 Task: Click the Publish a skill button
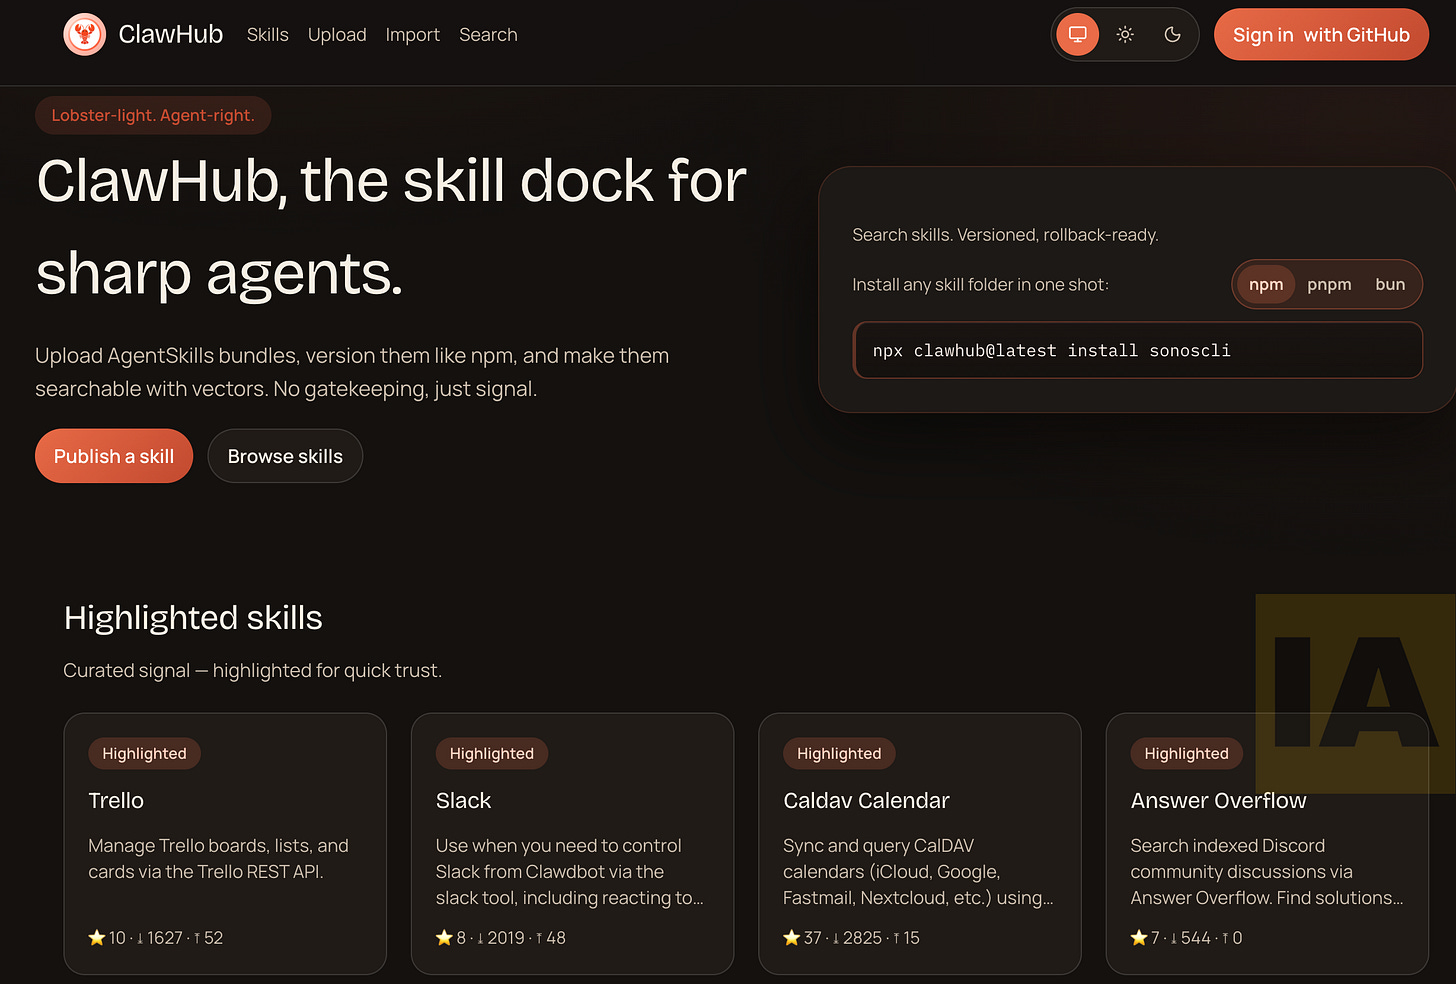click(x=113, y=455)
